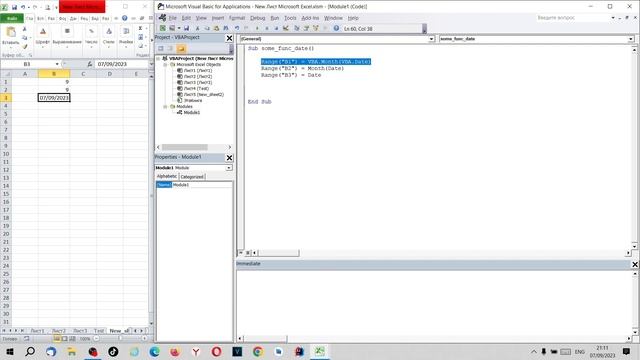This screenshot has width=640, height=360.
Task: Open dropdown arrow next to Insert UserForm icon
Action: point(179,28)
